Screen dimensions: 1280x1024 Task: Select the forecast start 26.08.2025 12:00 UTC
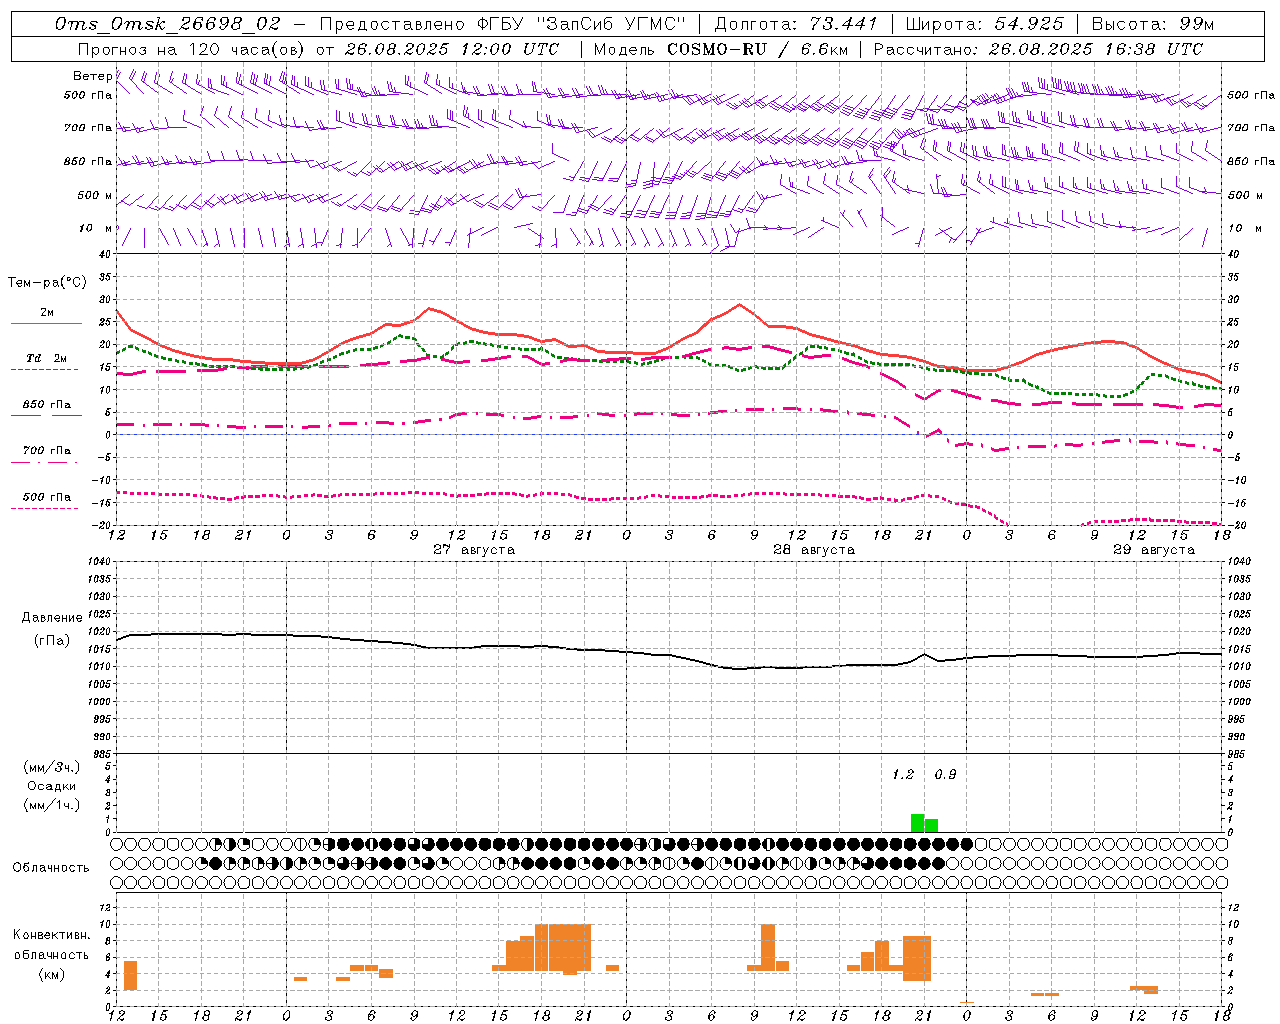pos(452,49)
